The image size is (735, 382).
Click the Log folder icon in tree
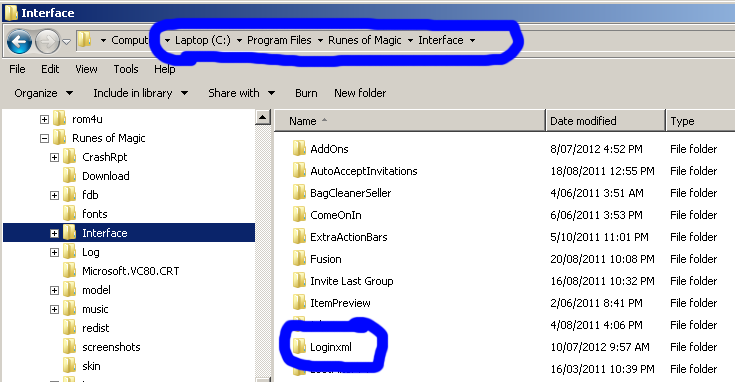coord(69,252)
